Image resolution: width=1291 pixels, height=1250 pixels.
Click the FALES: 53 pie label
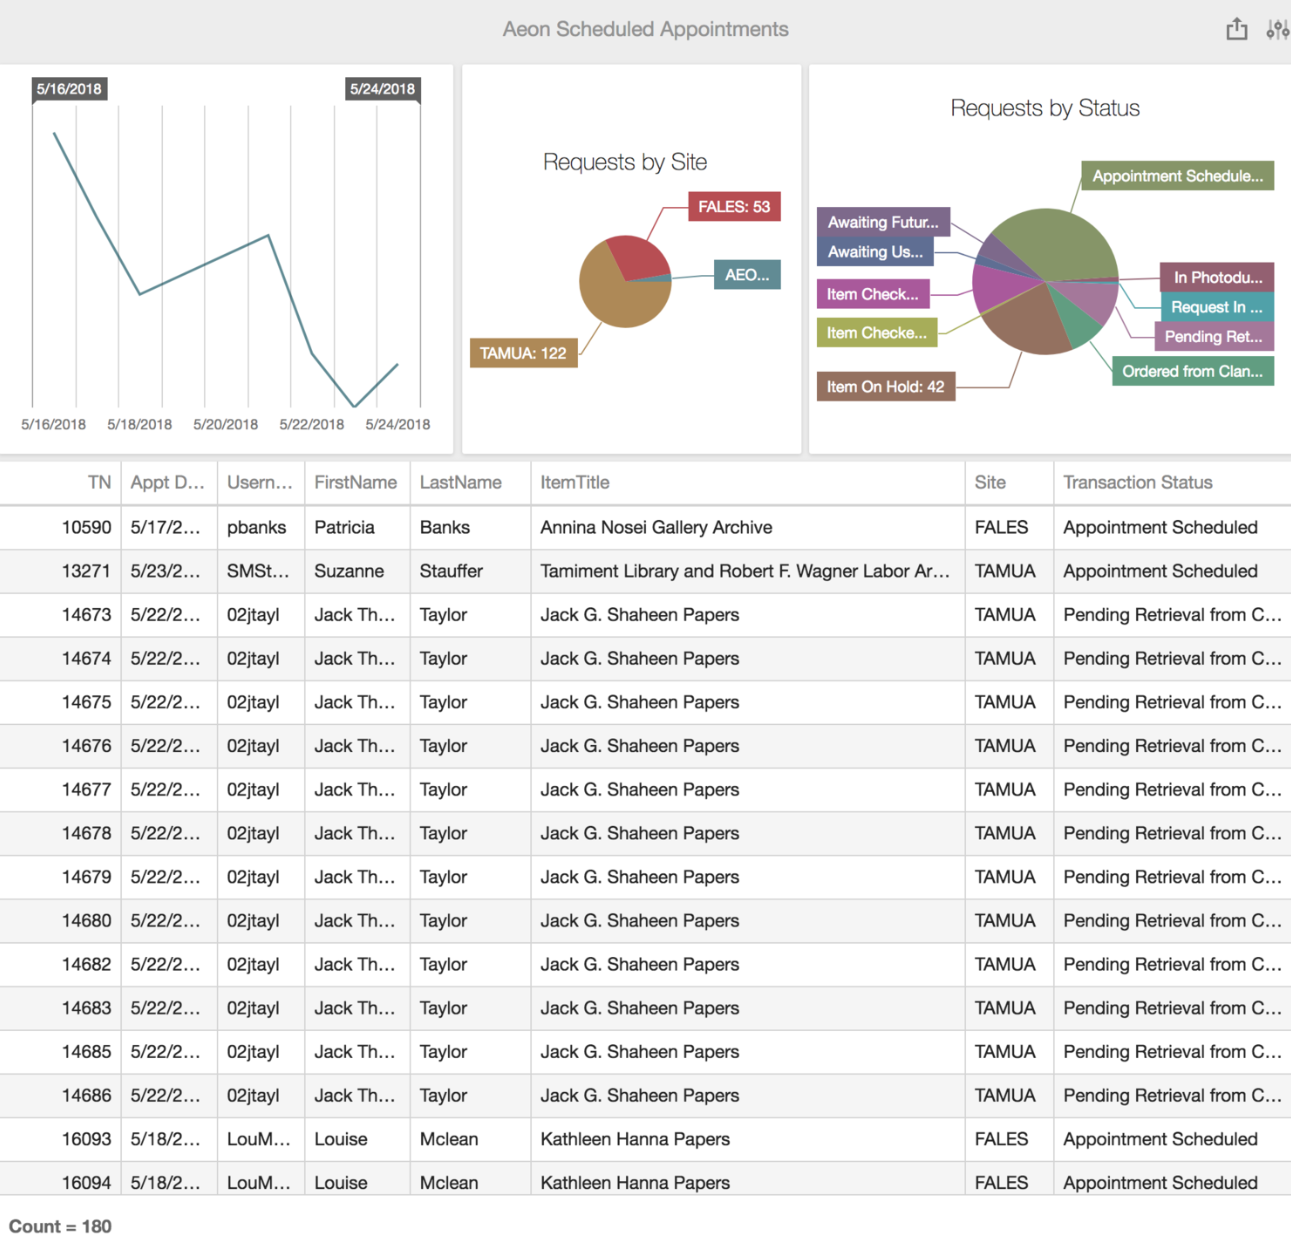(733, 207)
